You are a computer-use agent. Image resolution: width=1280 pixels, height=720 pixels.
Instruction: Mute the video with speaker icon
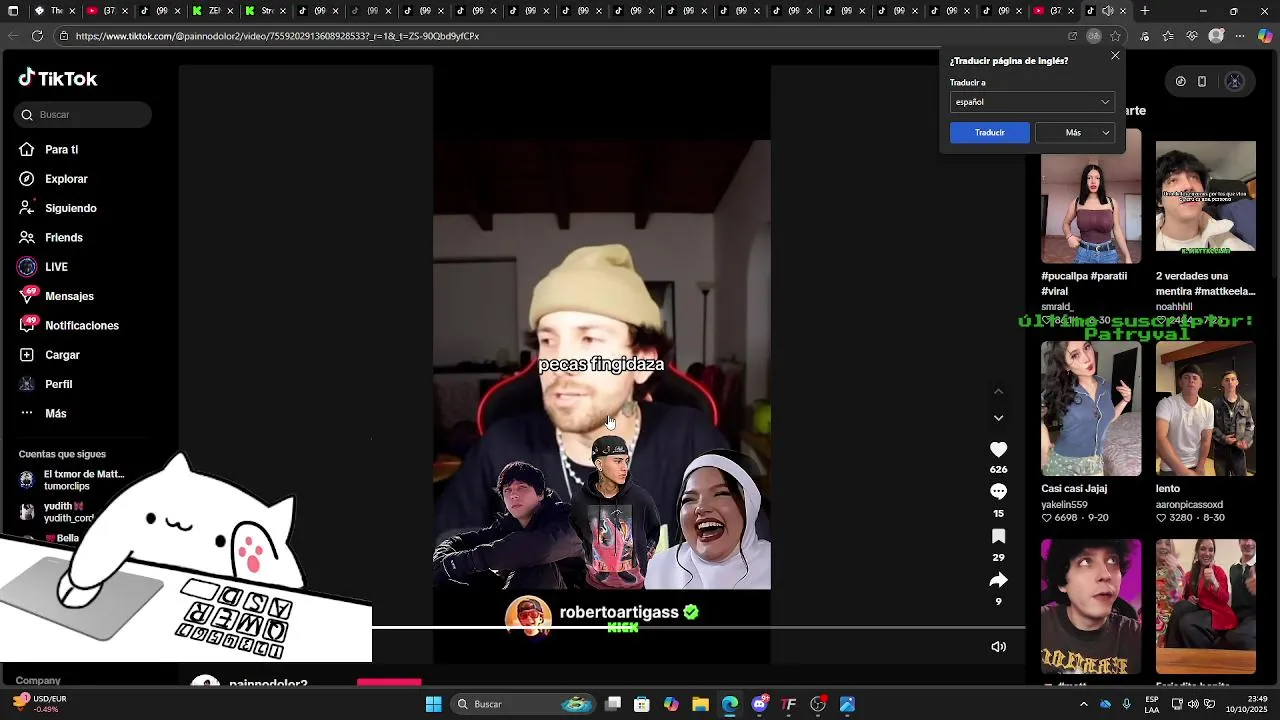click(998, 647)
